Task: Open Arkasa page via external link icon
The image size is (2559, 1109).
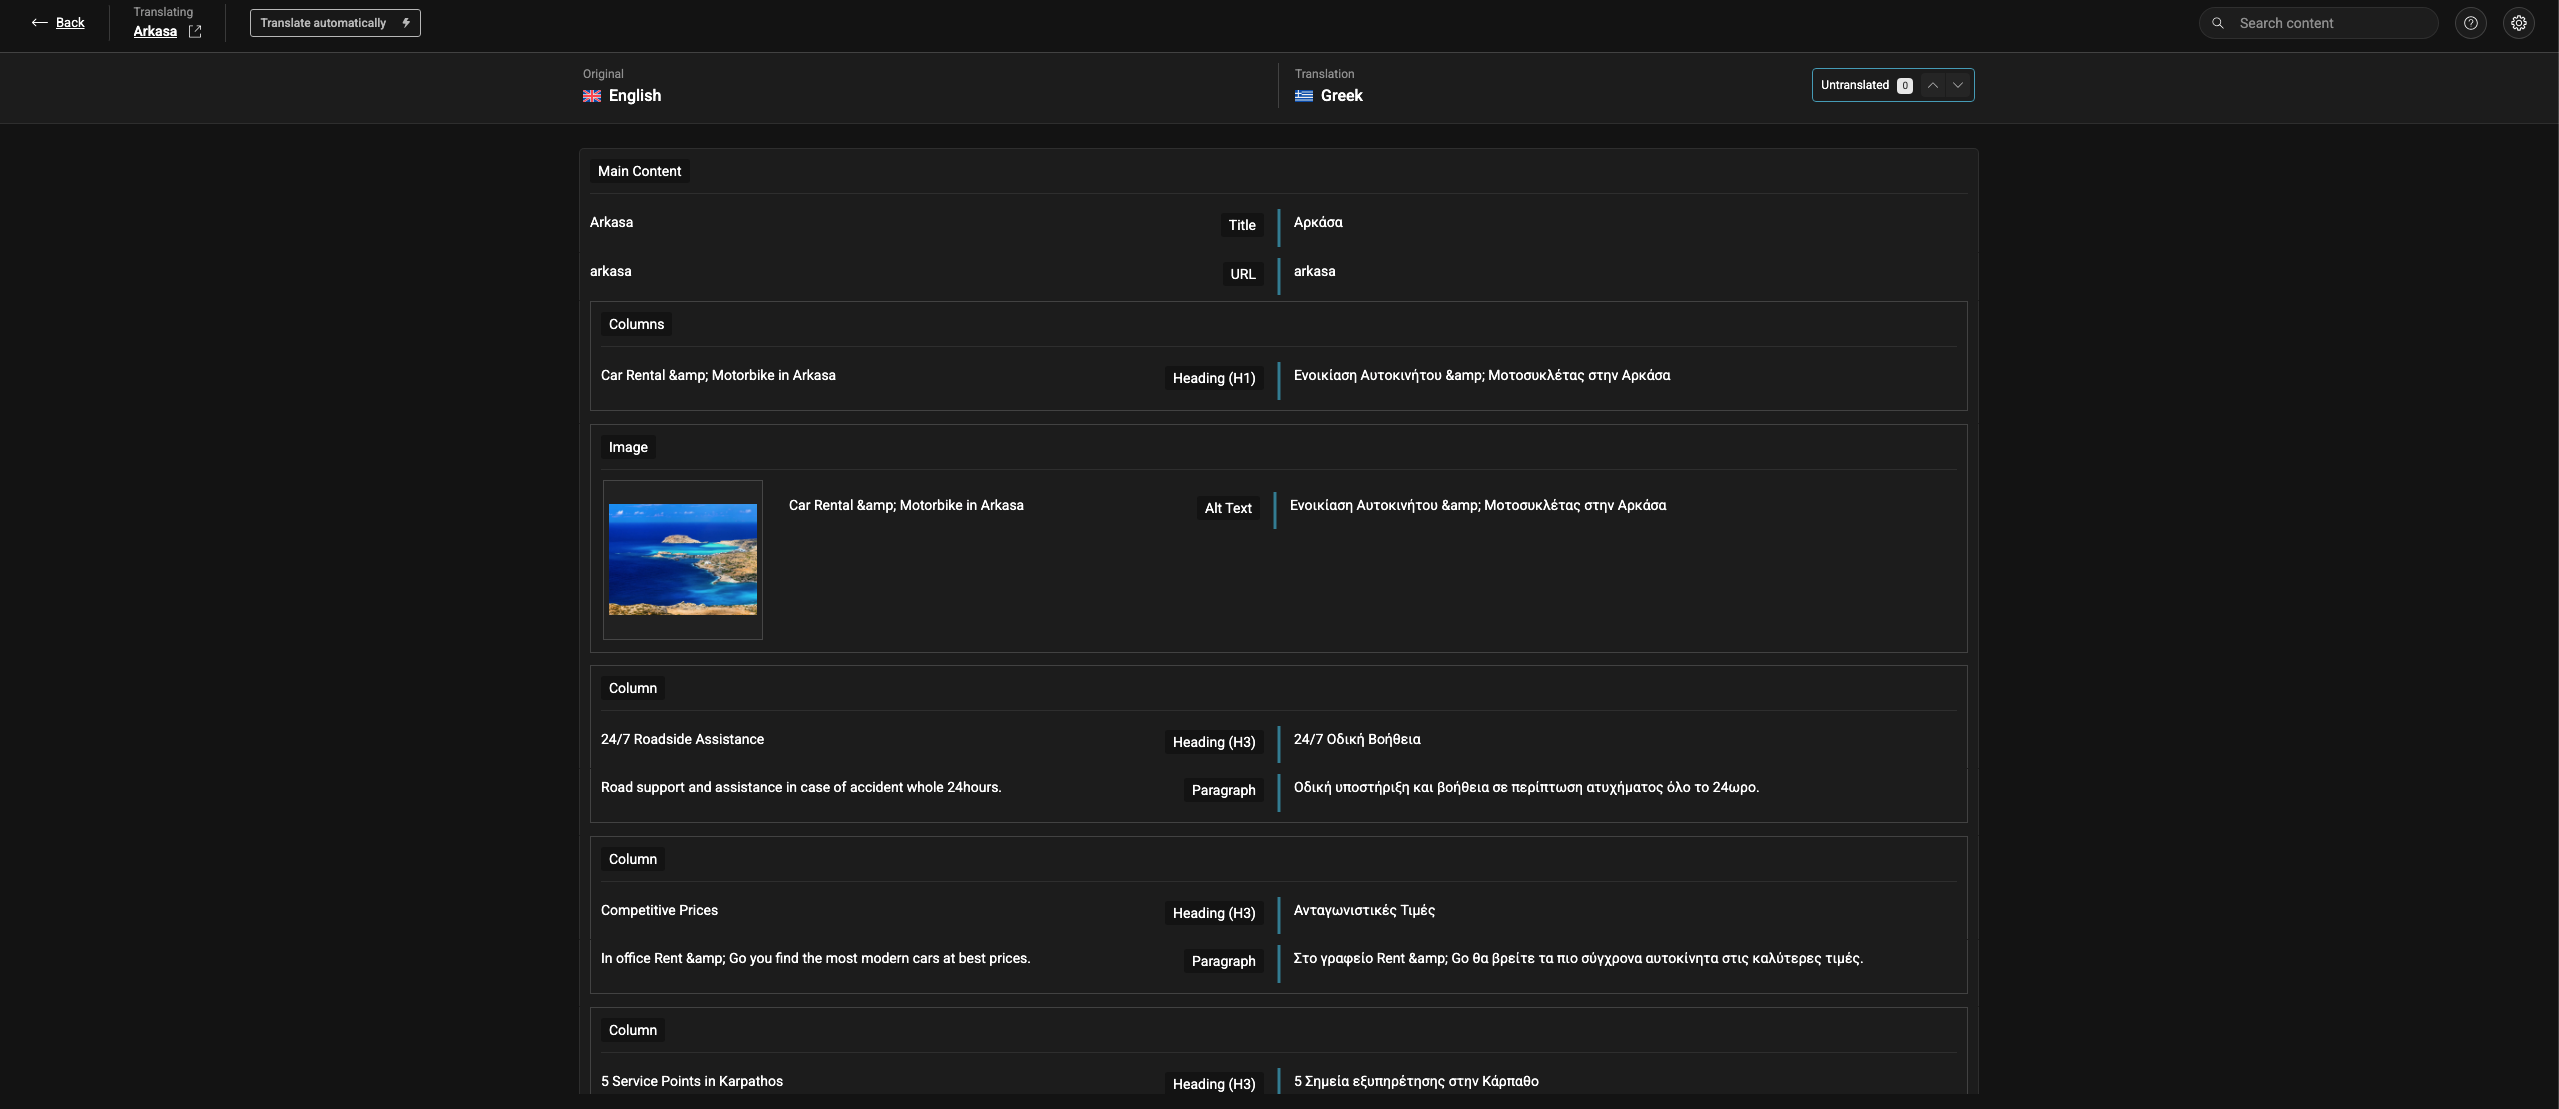Action: pyautogui.click(x=195, y=32)
